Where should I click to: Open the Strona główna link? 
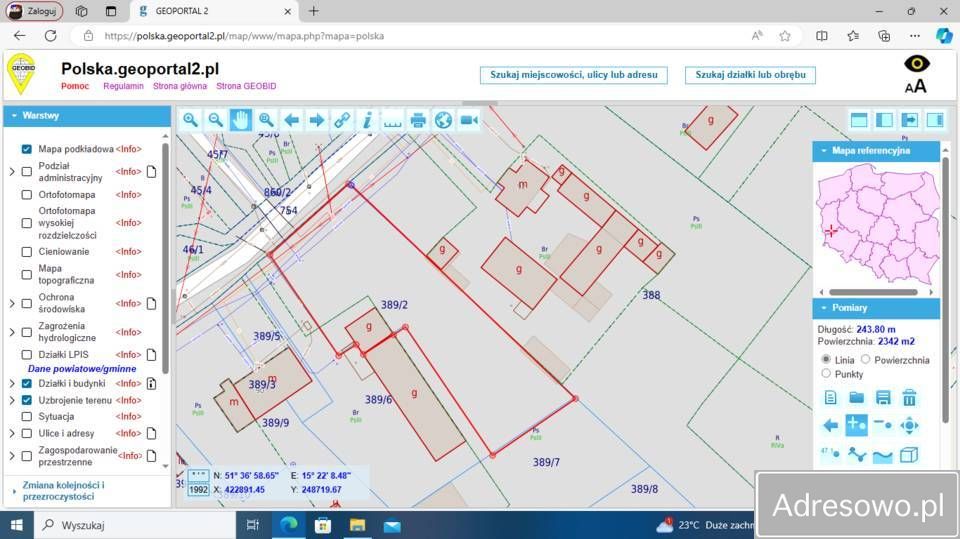coord(180,86)
